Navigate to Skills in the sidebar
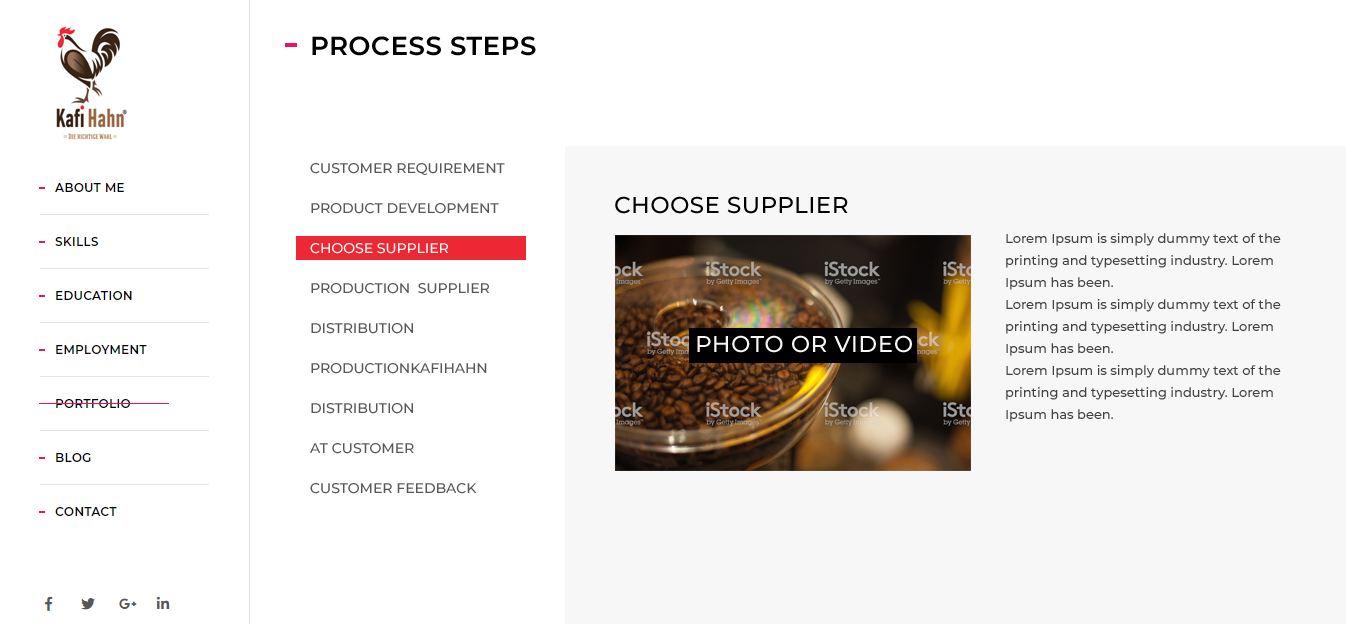Viewport: 1346px width, 624px height. pos(77,242)
